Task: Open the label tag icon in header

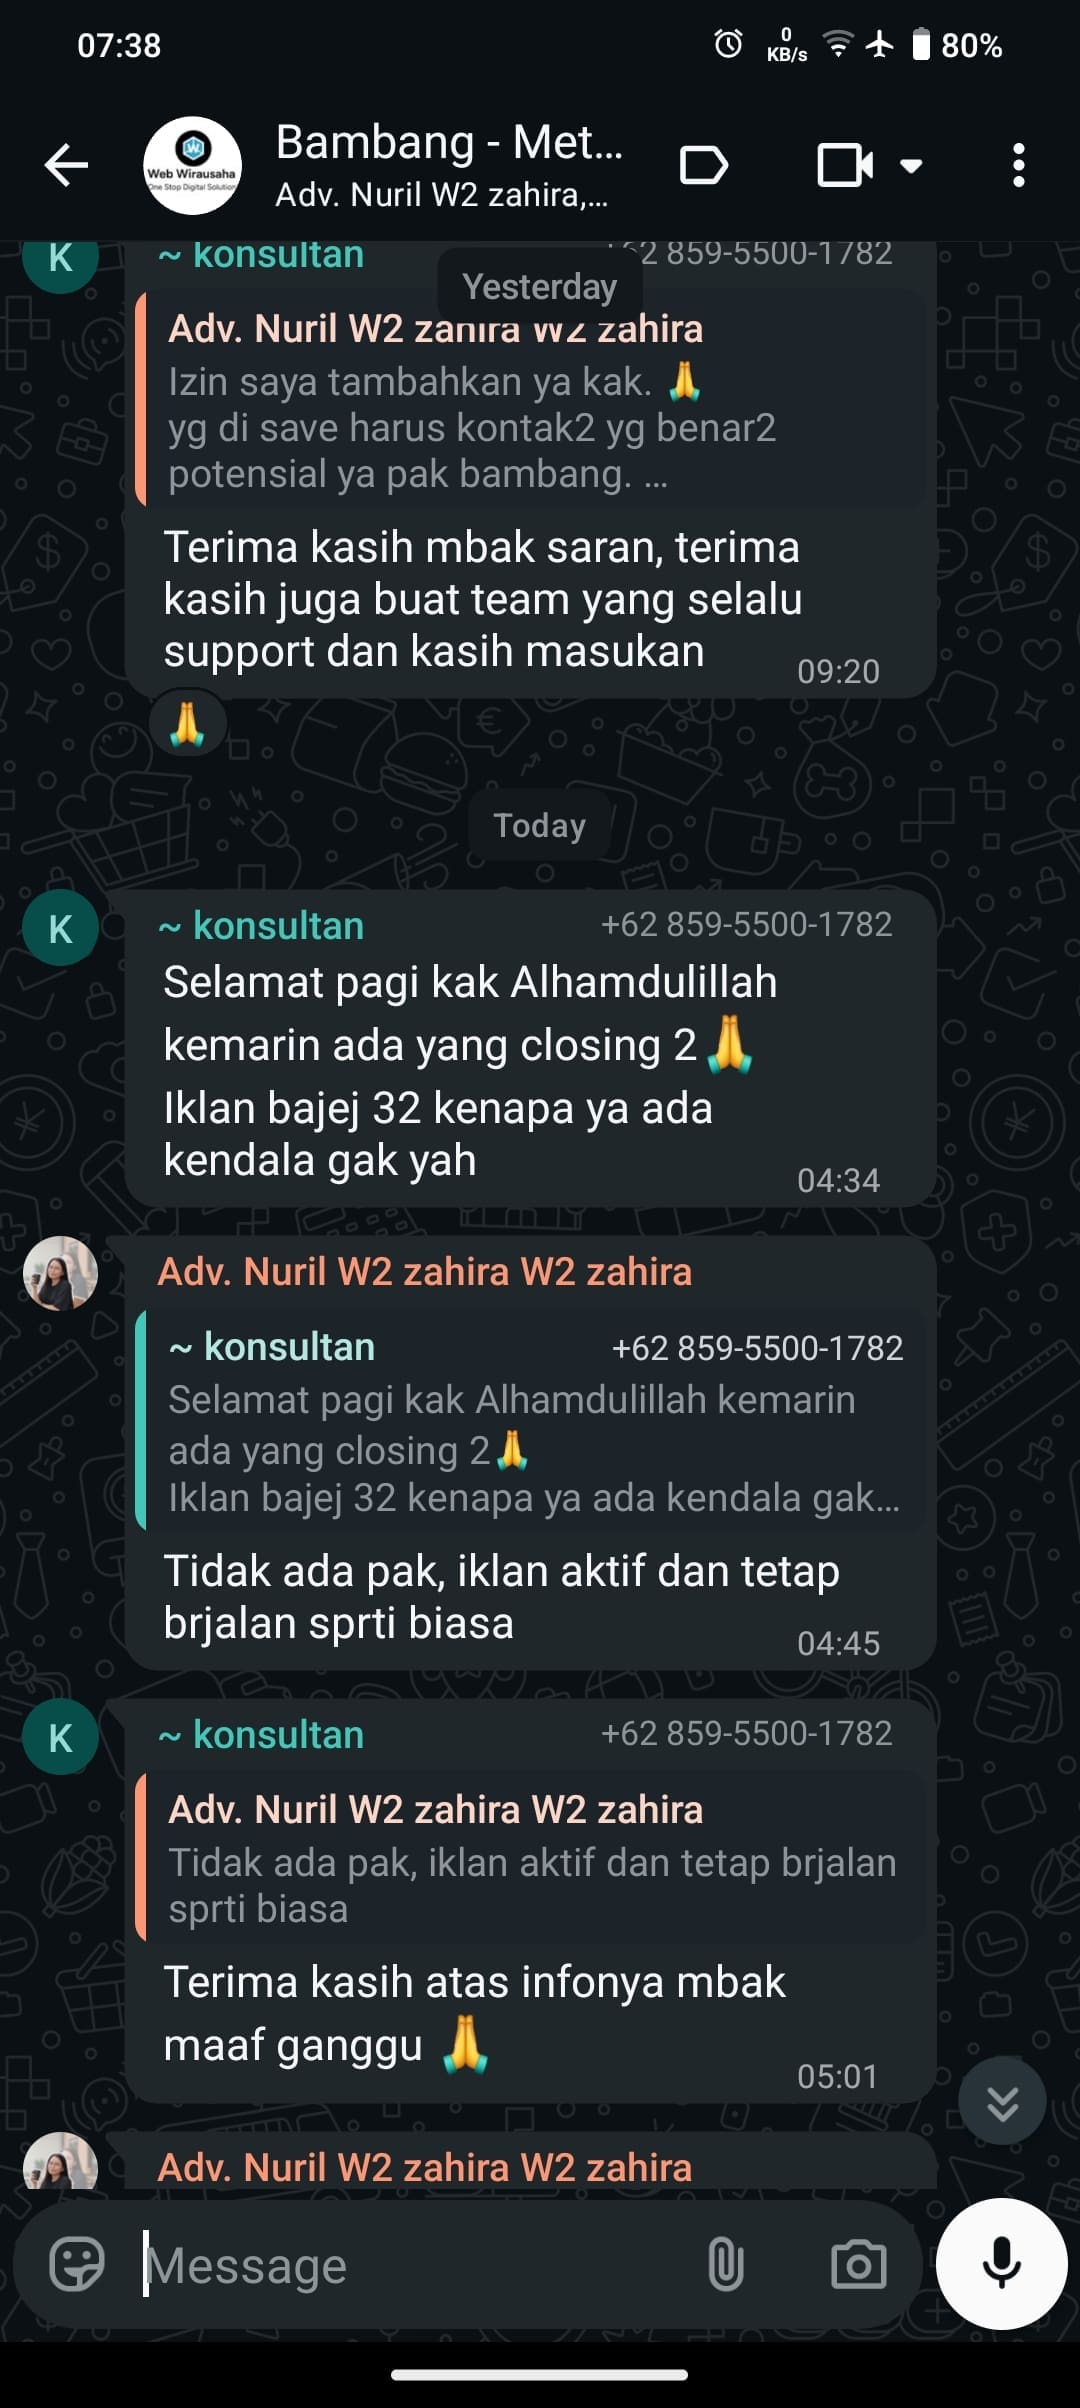Action: click(703, 165)
